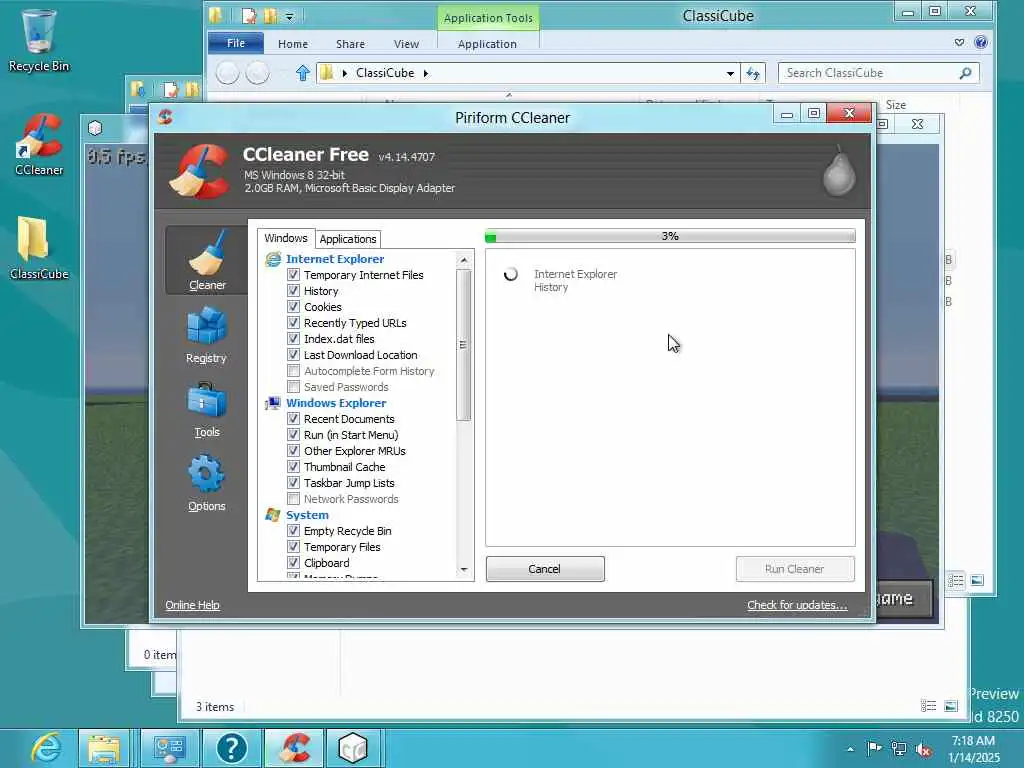Select the System category icon

(273, 515)
